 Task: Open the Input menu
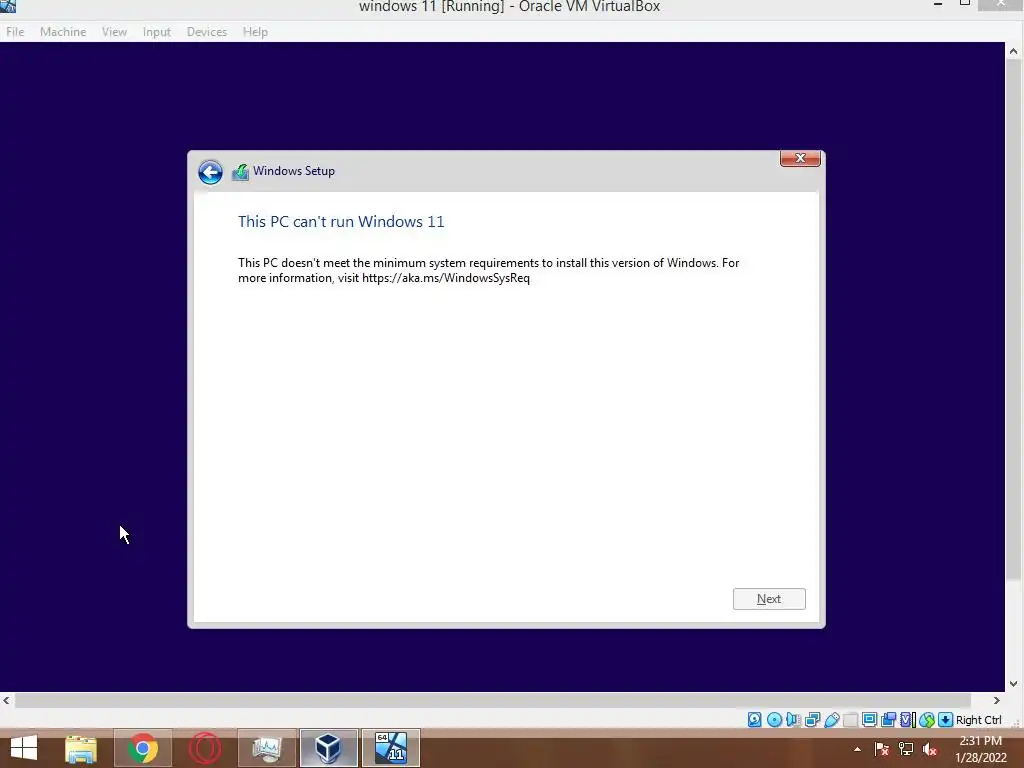pos(157,31)
